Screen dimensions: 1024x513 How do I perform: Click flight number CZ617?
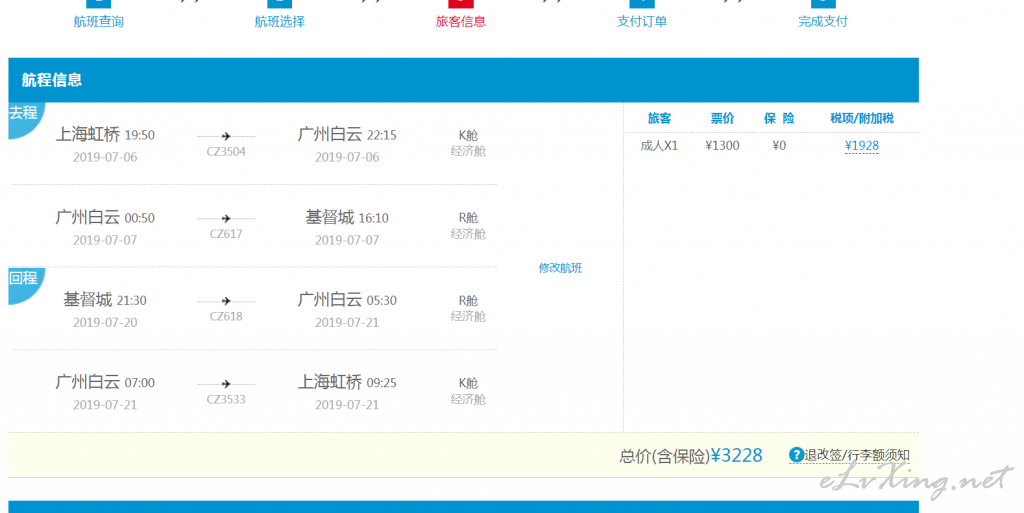point(226,234)
